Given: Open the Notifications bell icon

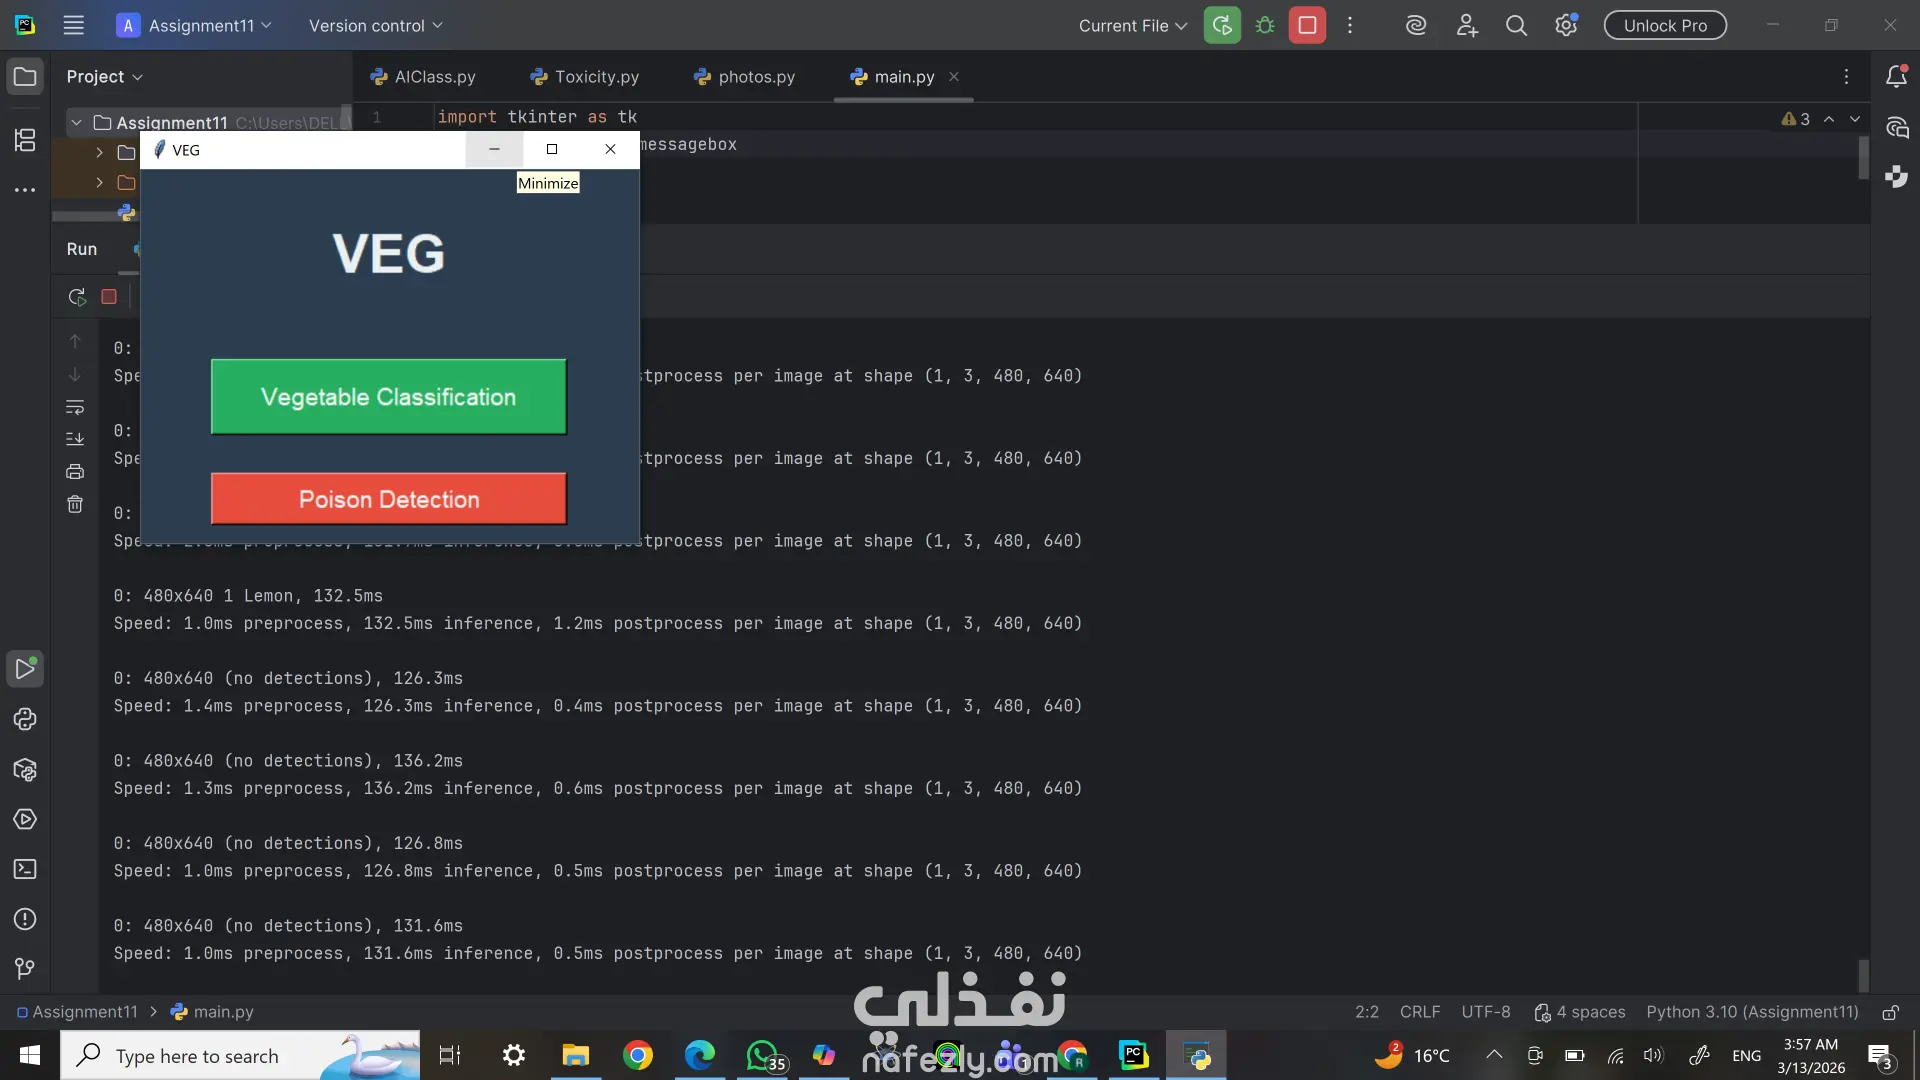Looking at the screenshot, I should 1896,77.
